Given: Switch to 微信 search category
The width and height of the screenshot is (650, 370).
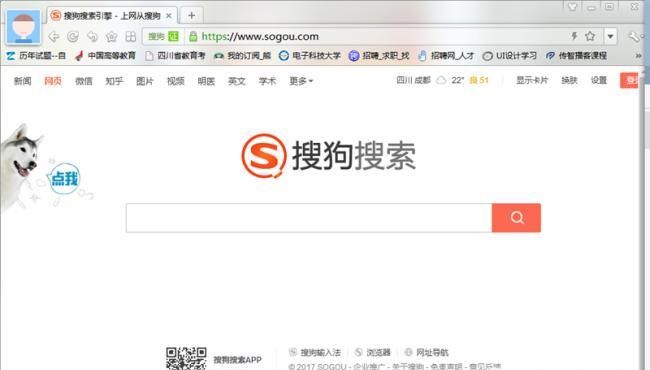Looking at the screenshot, I should [x=84, y=81].
